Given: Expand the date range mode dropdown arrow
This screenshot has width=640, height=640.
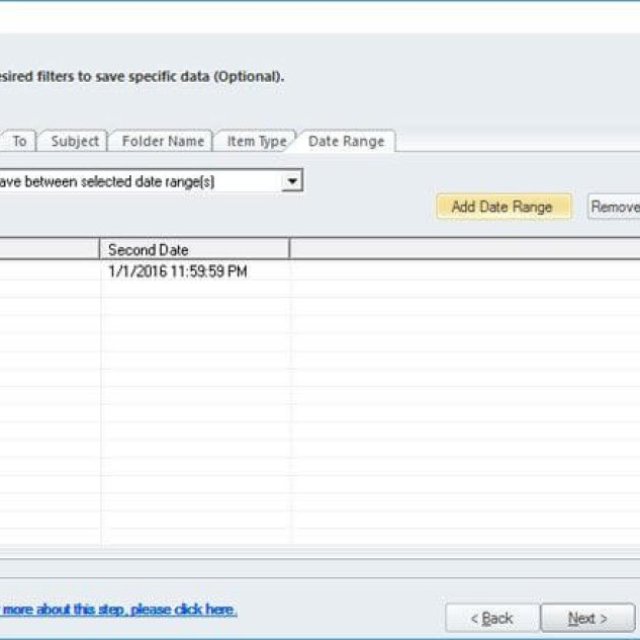Looking at the screenshot, I should 292,181.
